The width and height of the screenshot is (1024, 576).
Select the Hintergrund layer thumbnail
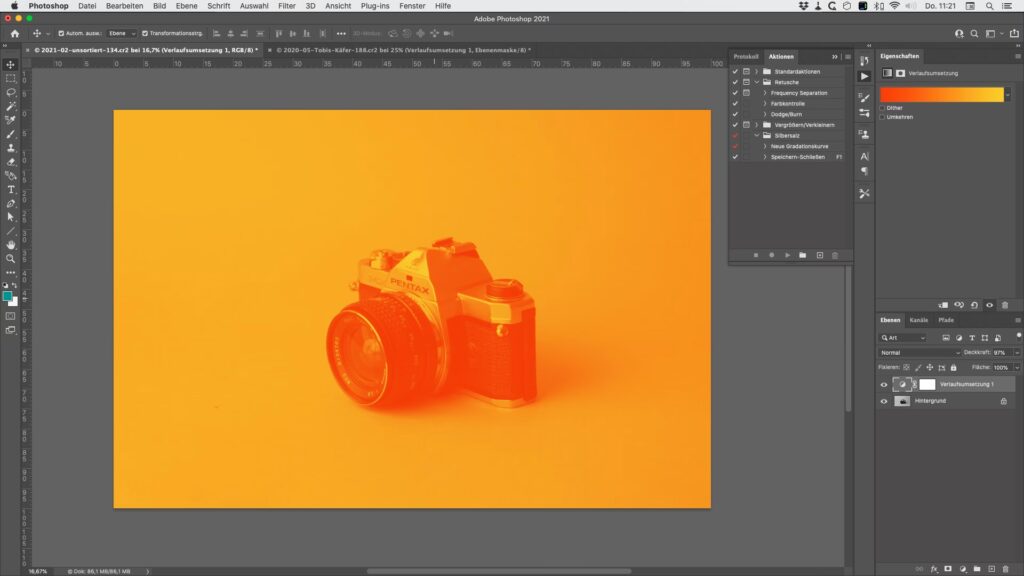pyautogui.click(x=902, y=401)
